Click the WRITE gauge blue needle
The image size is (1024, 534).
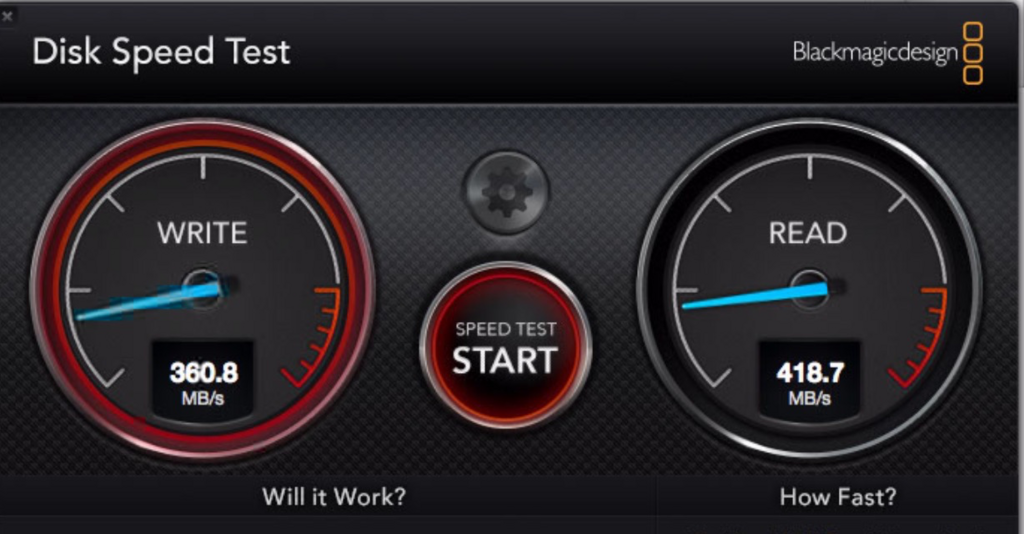point(149,302)
